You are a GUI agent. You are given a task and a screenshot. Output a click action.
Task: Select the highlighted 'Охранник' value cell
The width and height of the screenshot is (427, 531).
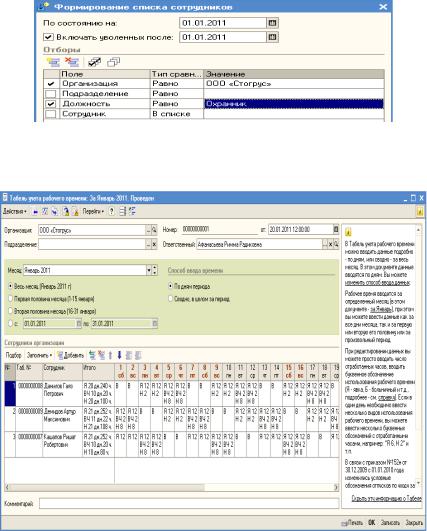[294, 104]
